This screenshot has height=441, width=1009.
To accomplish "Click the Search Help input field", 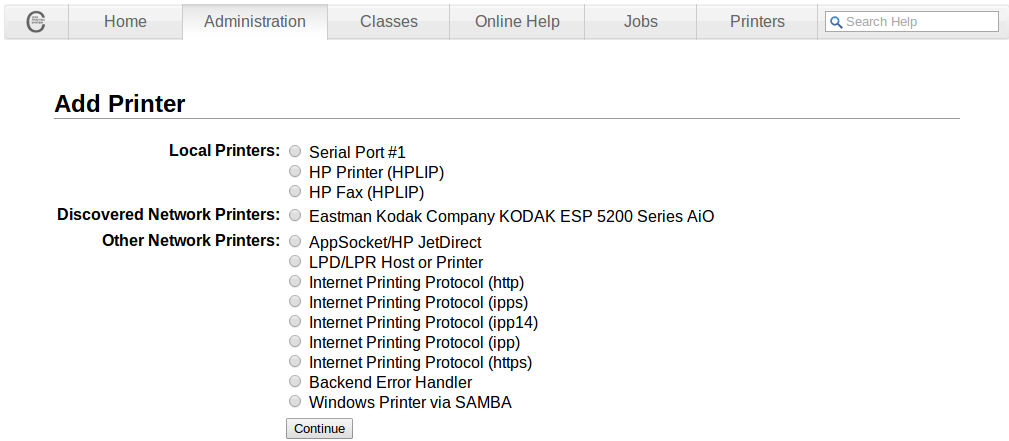I will [x=912, y=22].
